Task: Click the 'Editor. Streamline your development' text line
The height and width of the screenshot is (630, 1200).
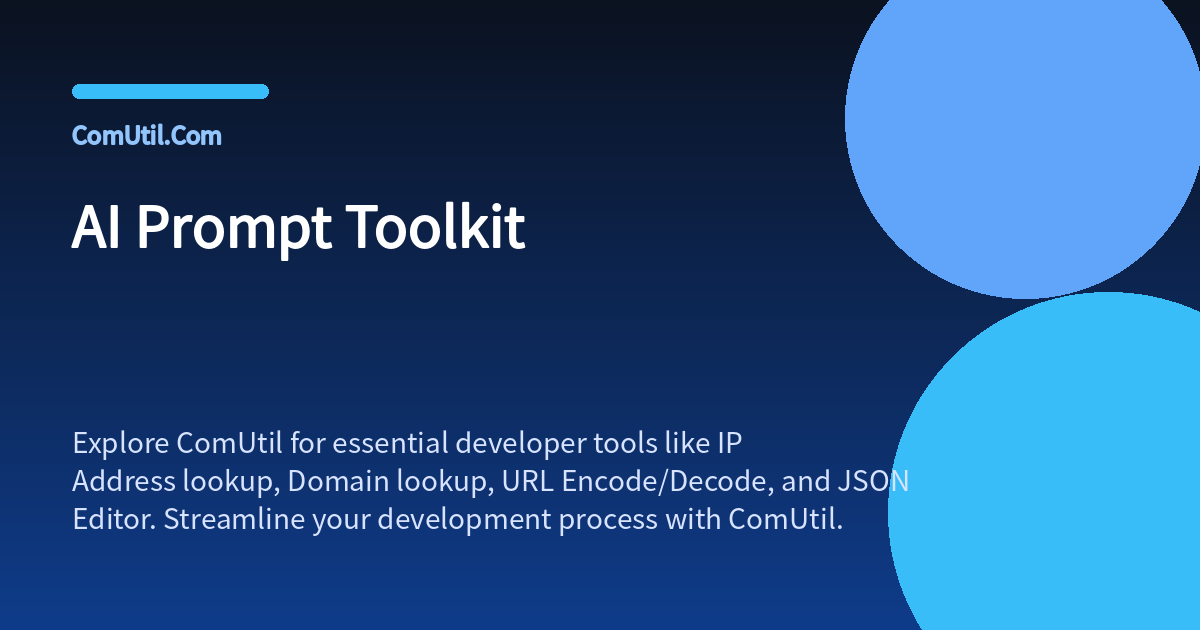Action: (458, 520)
